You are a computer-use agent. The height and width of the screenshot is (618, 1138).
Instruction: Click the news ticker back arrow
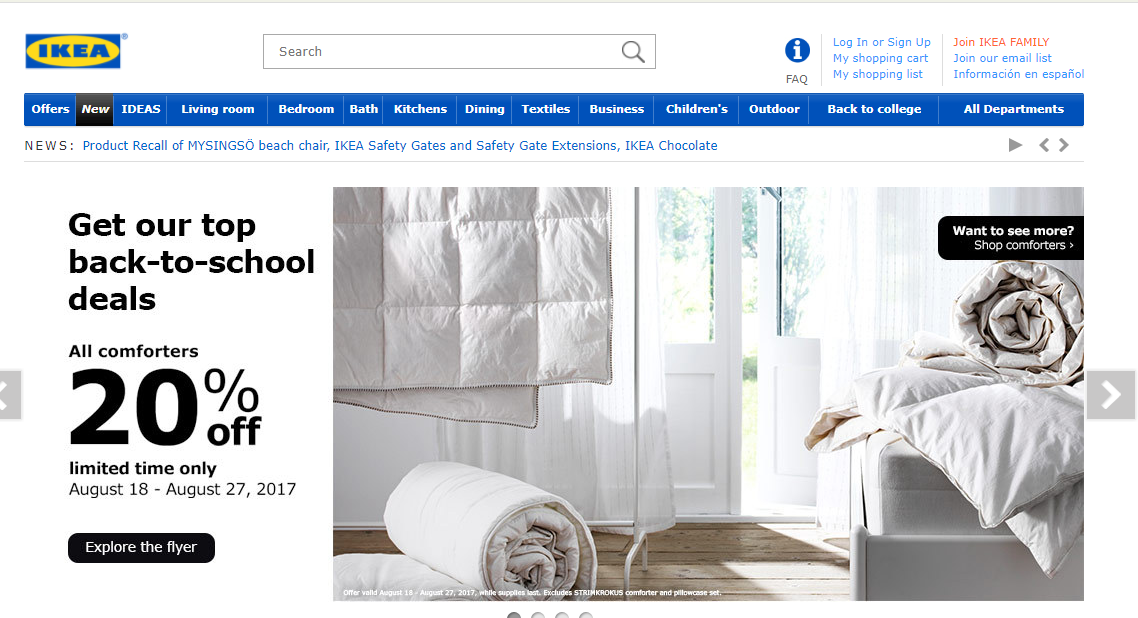click(1043, 144)
